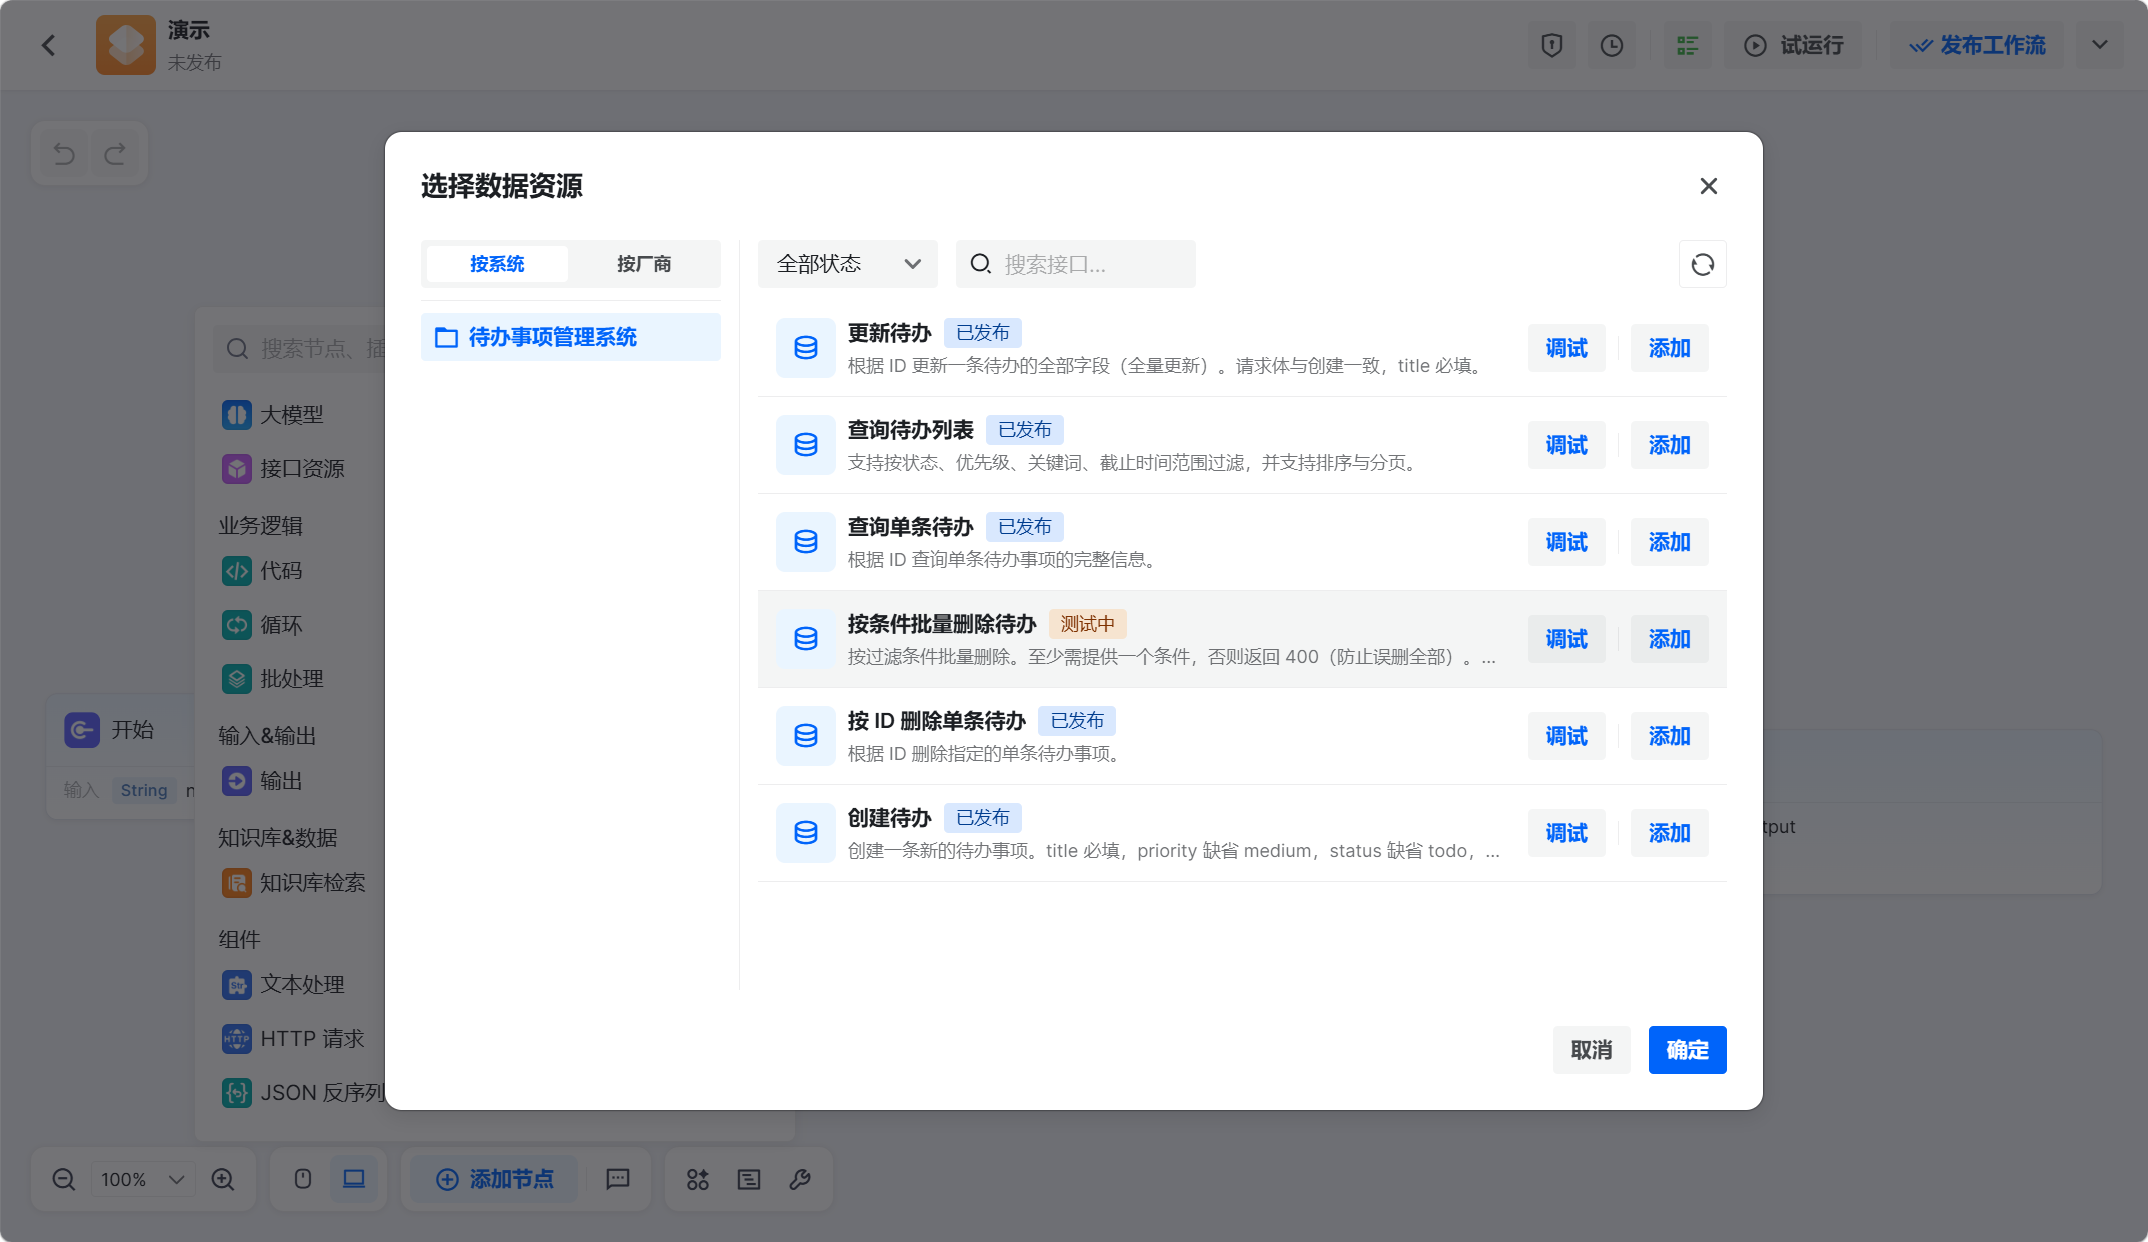This screenshot has width=2148, height=1242.
Task: Click the database icon for 按条件批量删除待办
Action: click(x=805, y=639)
